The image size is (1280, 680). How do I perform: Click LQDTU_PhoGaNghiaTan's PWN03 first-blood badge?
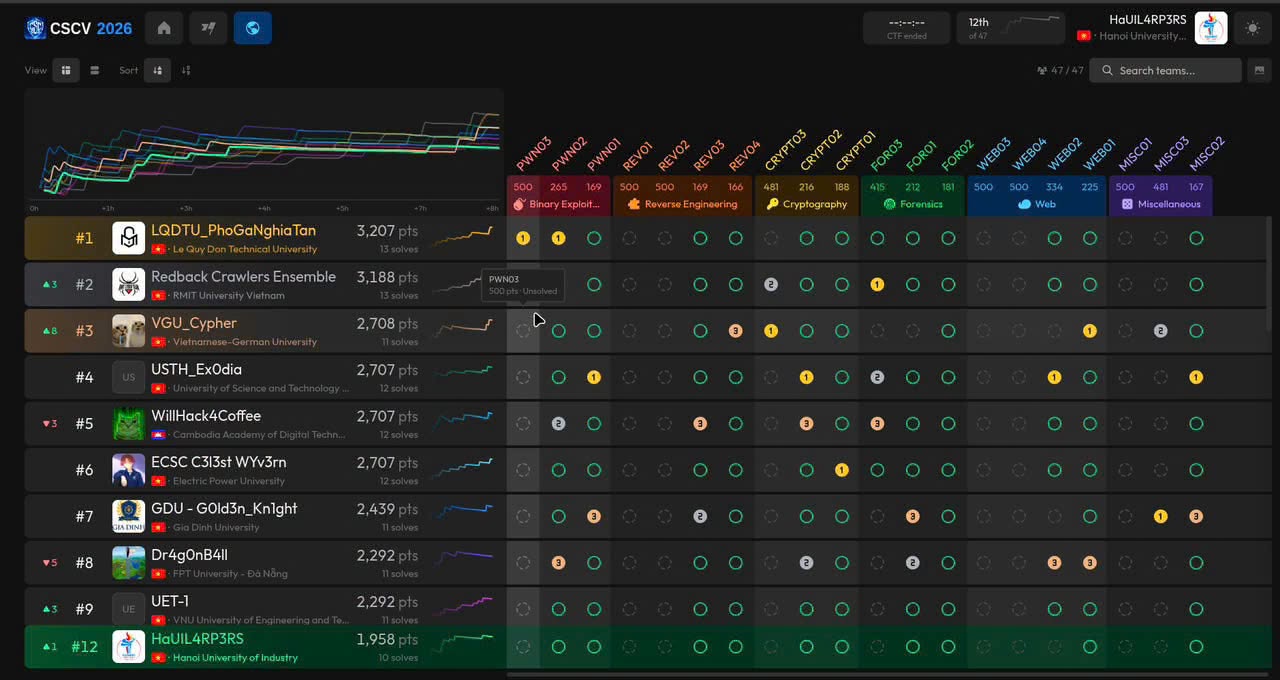(x=523, y=238)
